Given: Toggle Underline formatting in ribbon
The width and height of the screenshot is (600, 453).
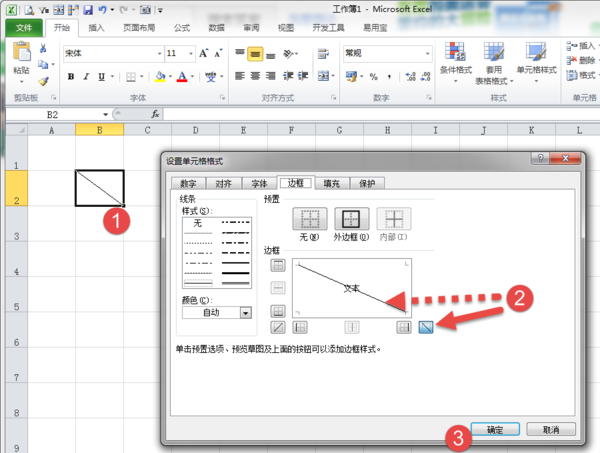Looking at the screenshot, I should coord(101,76).
